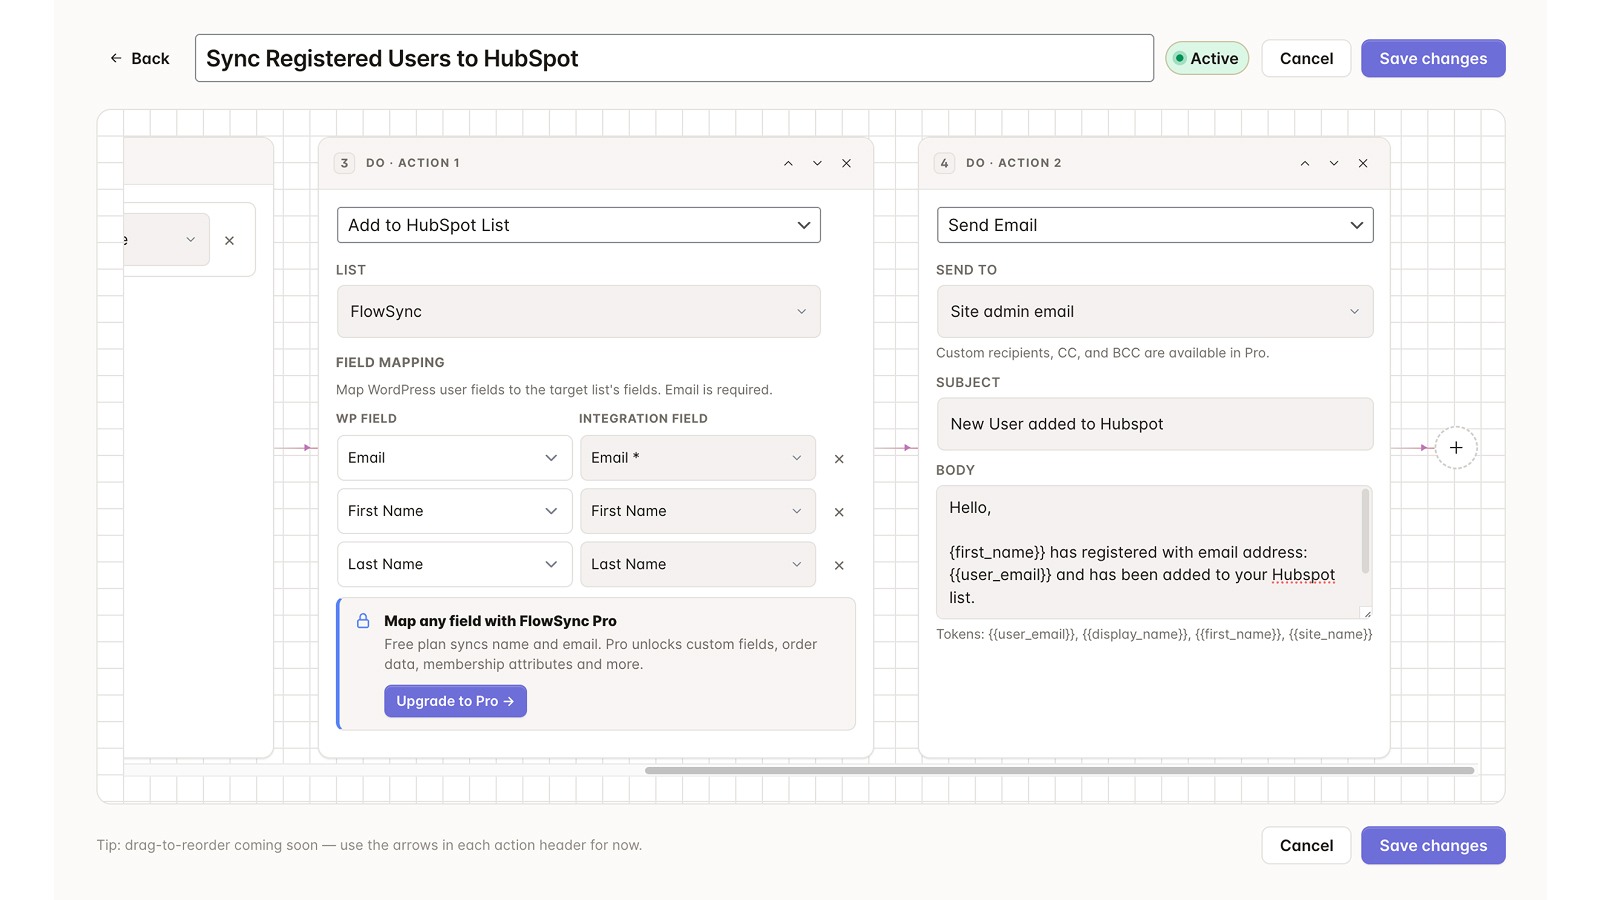The height and width of the screenshot is (900, 1600).
Task: Click the "Custom recipients, CC, and BCC" note
Action: point(1102,353)
